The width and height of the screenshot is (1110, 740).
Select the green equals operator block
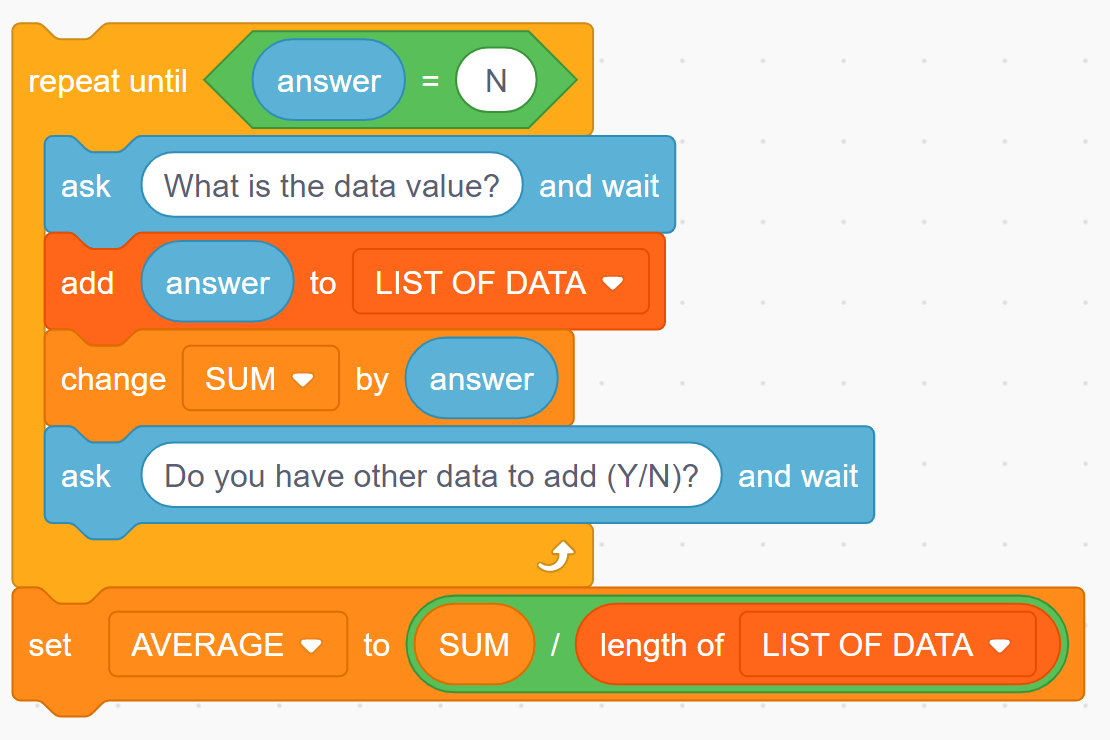(430, 81)
